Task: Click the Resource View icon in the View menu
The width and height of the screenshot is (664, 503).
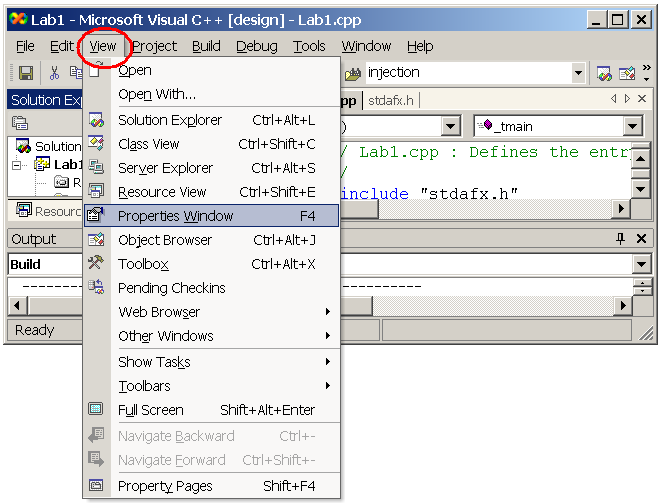Action: tap(96, 192)
